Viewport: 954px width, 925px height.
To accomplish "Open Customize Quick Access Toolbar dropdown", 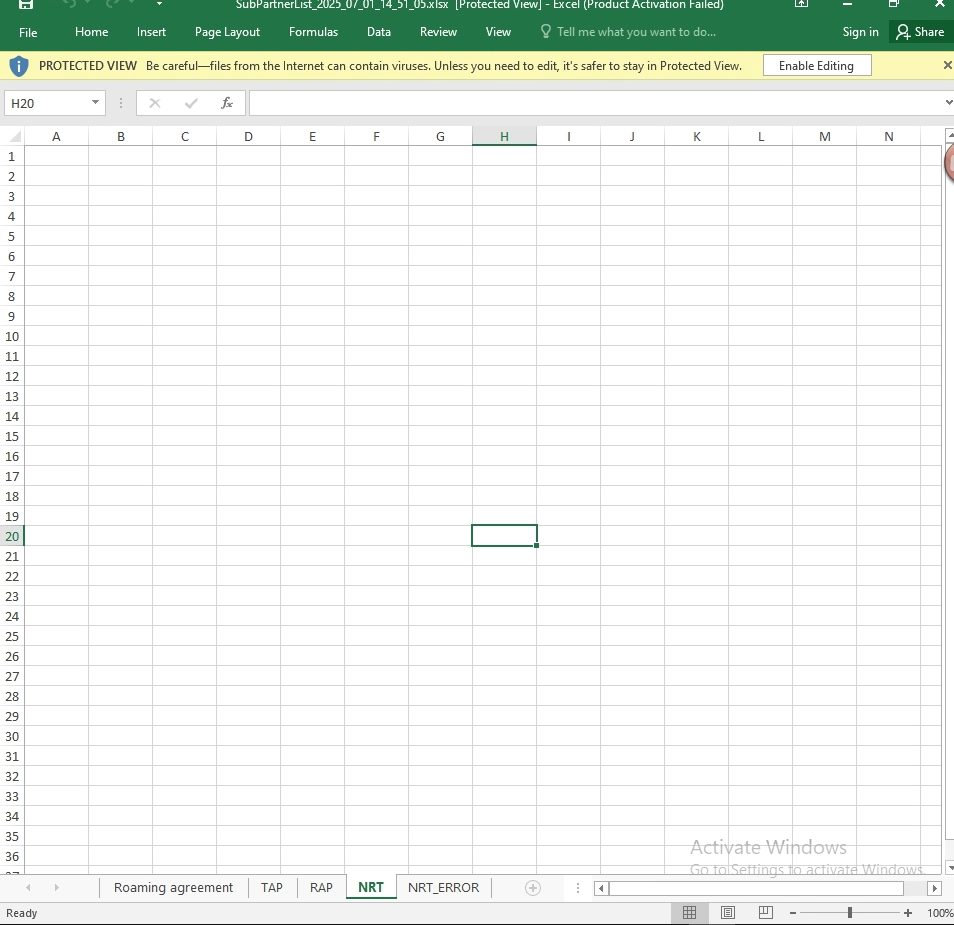I will [159, 5].
